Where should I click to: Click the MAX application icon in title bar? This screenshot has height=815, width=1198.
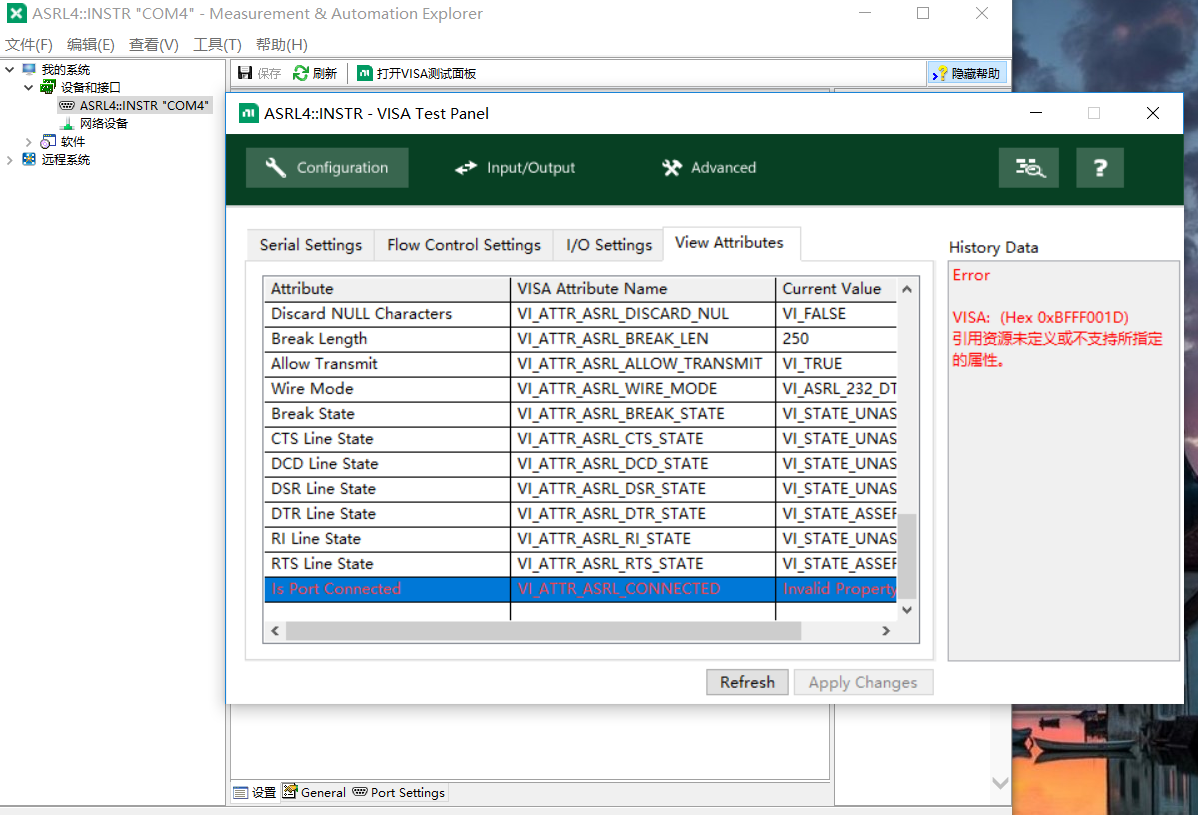[x=17, y=13]
